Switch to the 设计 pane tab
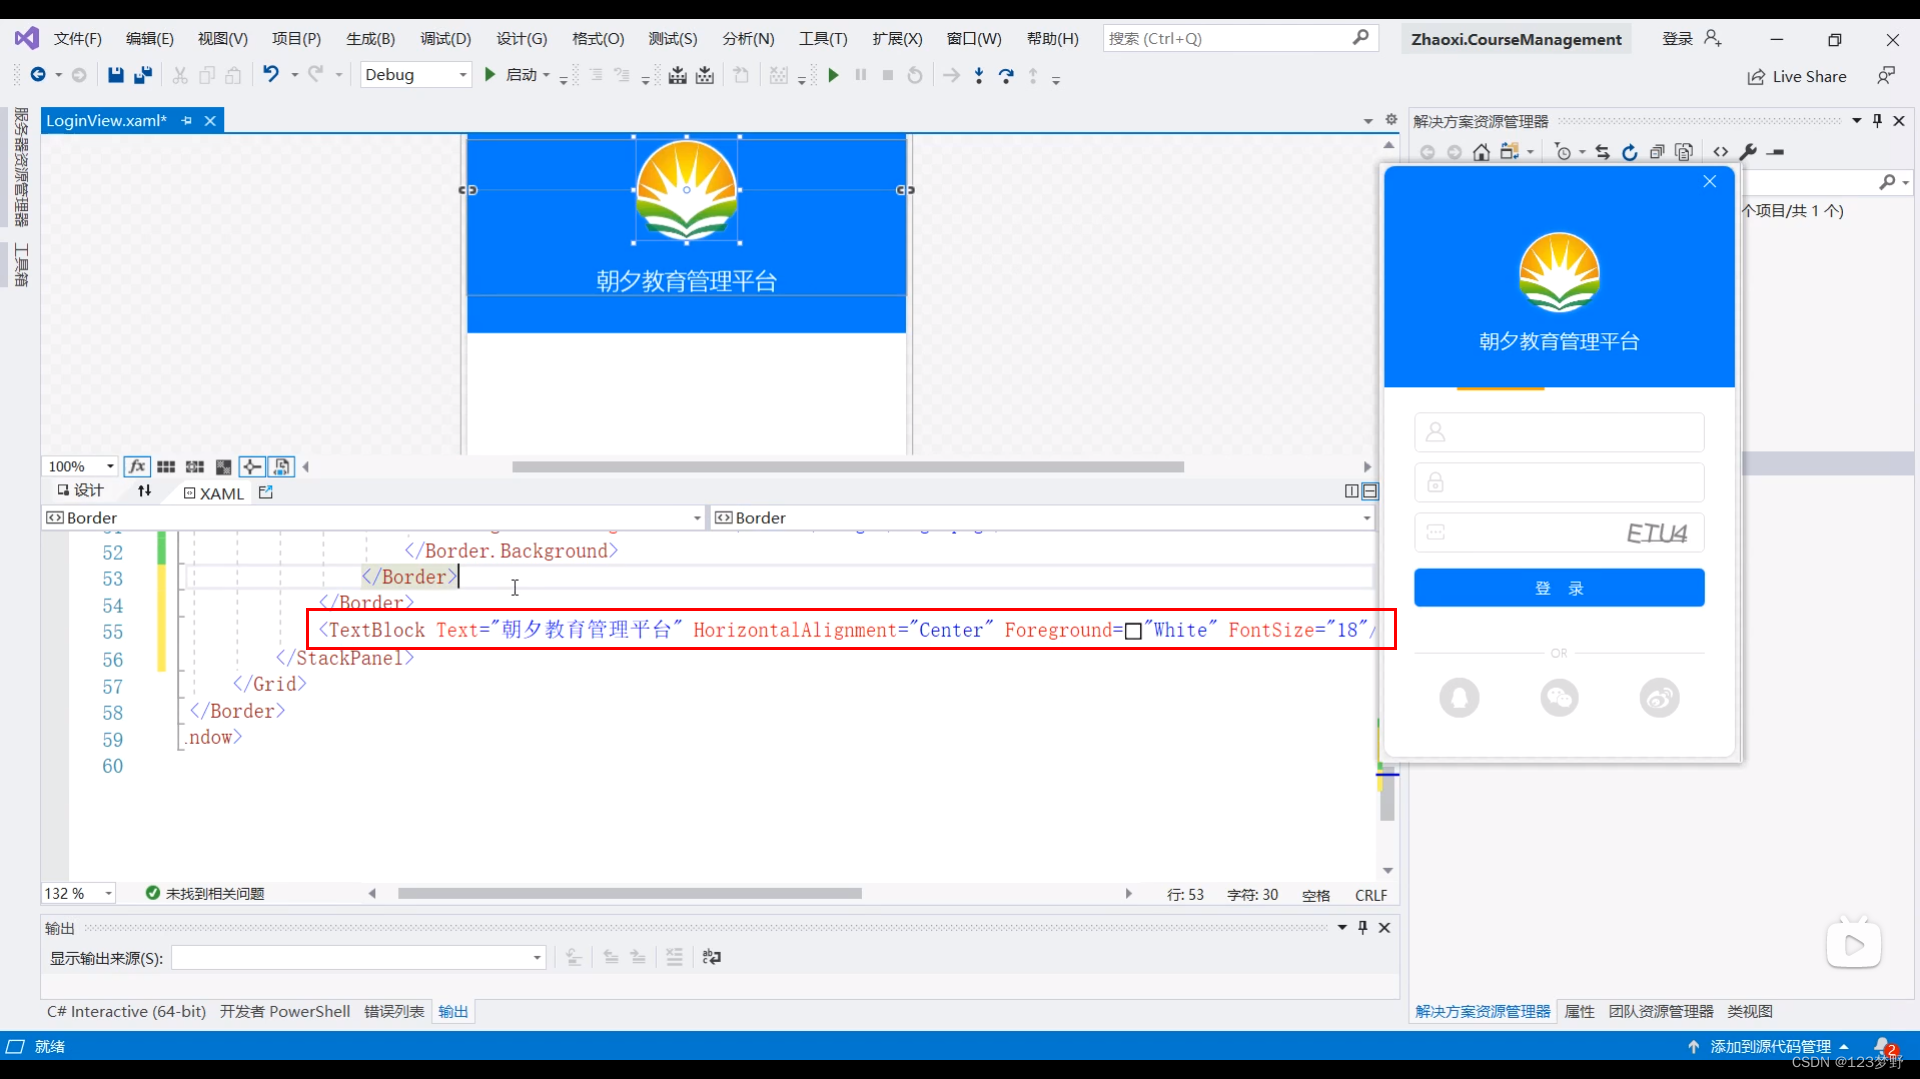The image size is (1920, 1079). (80, 491)
